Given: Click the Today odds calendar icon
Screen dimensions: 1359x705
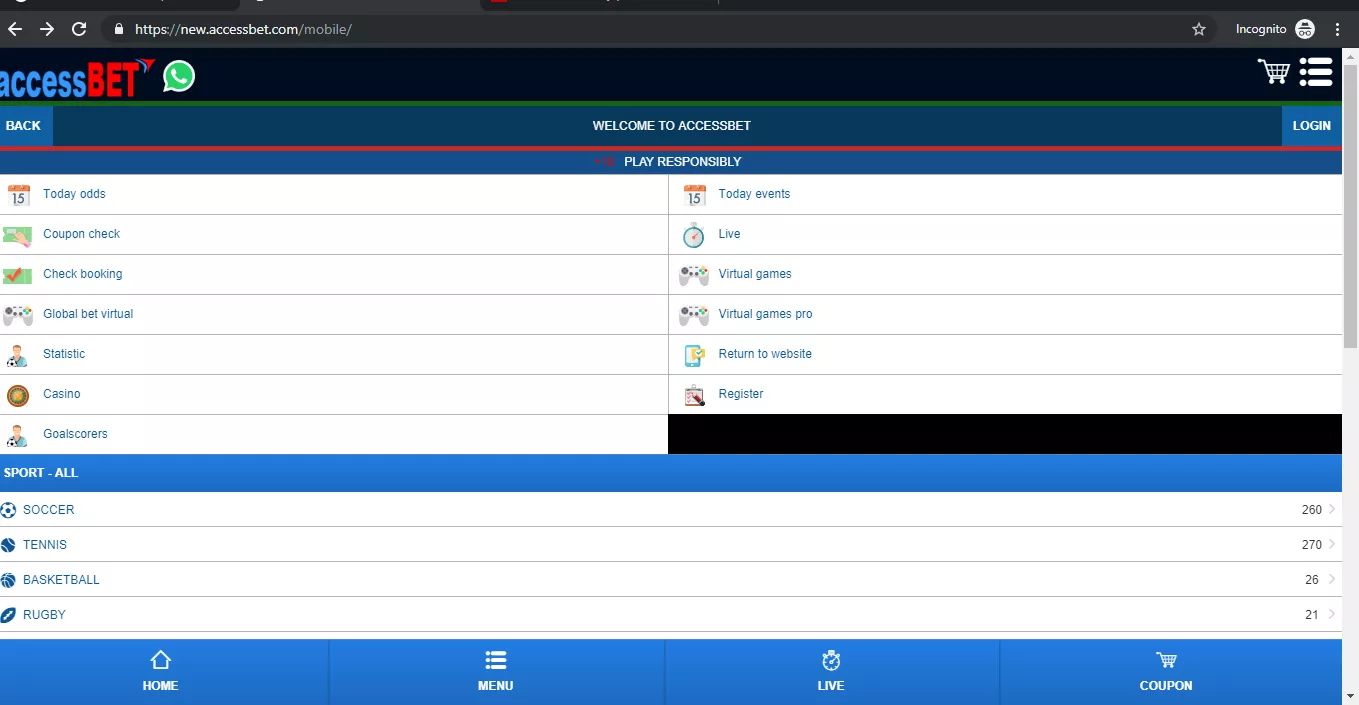Looking at the screenshot, I should [18, 195].
